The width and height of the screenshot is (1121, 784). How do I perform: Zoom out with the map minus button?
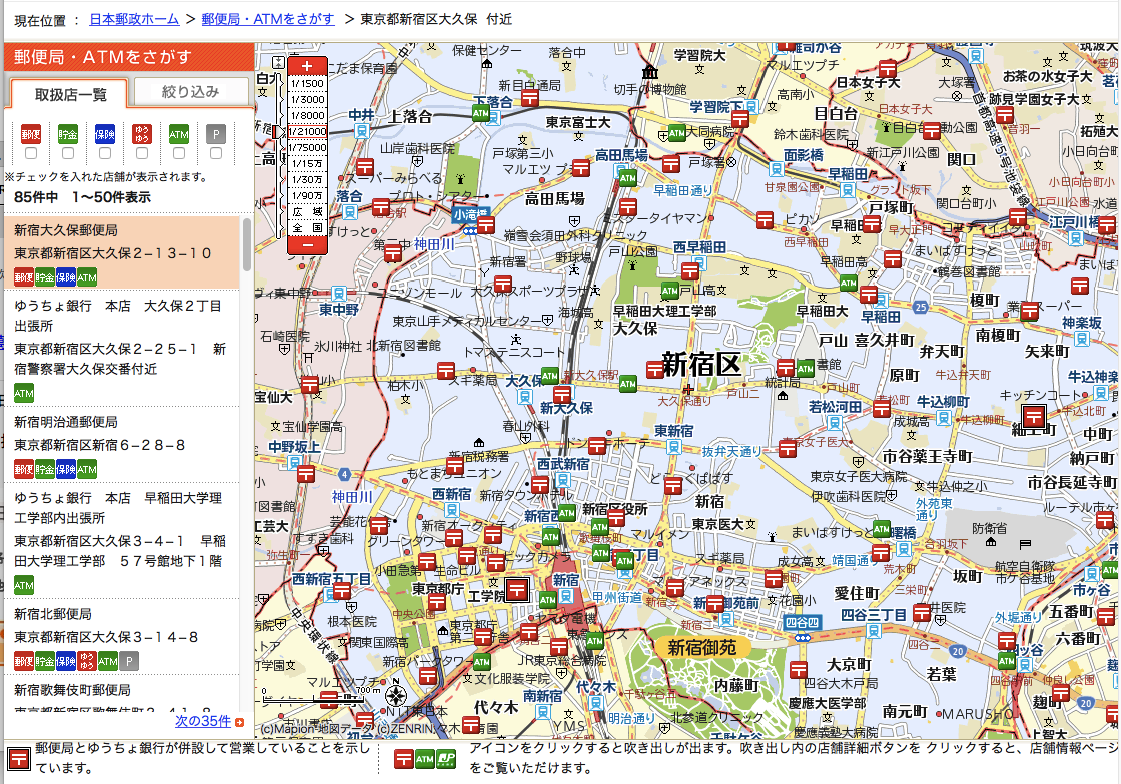pyautogui.click(x=307, y=243)
